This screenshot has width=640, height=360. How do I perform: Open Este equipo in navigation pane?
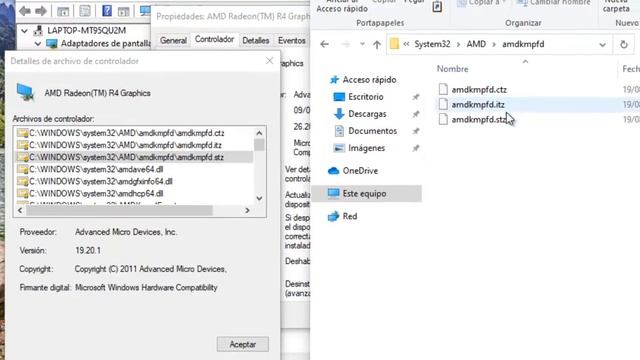(364, 193)
